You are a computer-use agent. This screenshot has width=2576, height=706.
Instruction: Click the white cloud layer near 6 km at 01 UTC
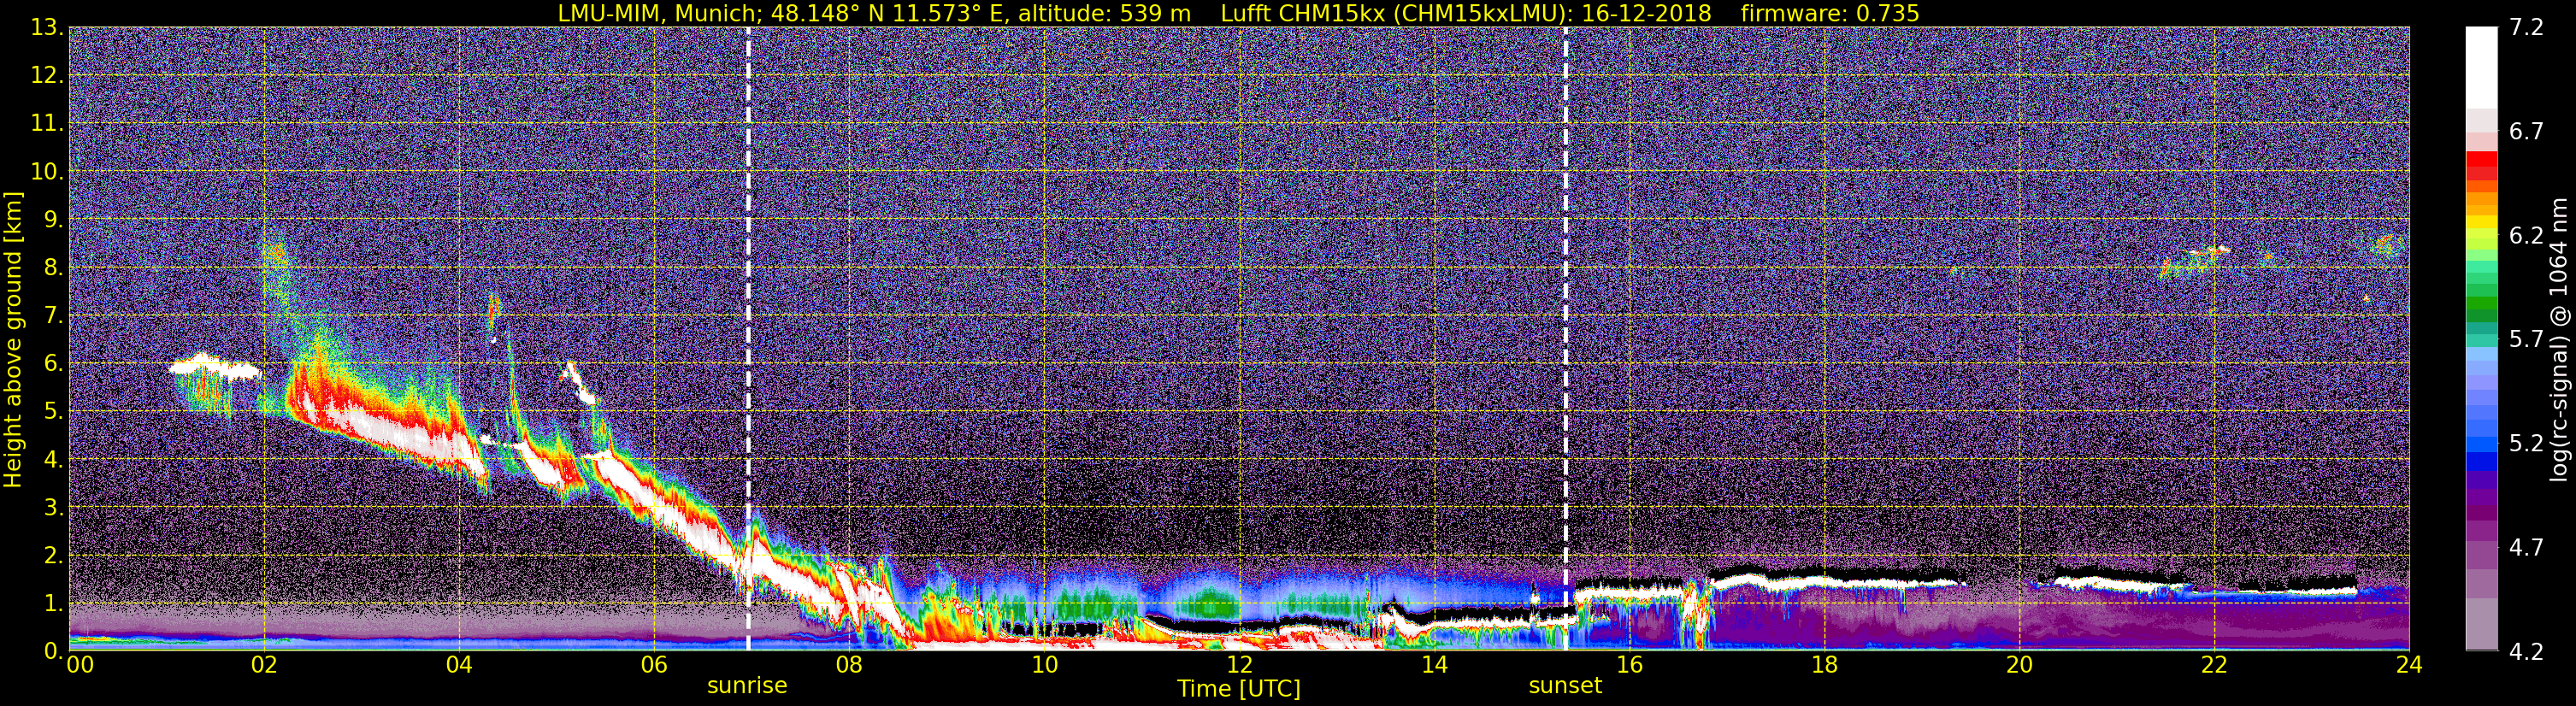tap(214, 367)
